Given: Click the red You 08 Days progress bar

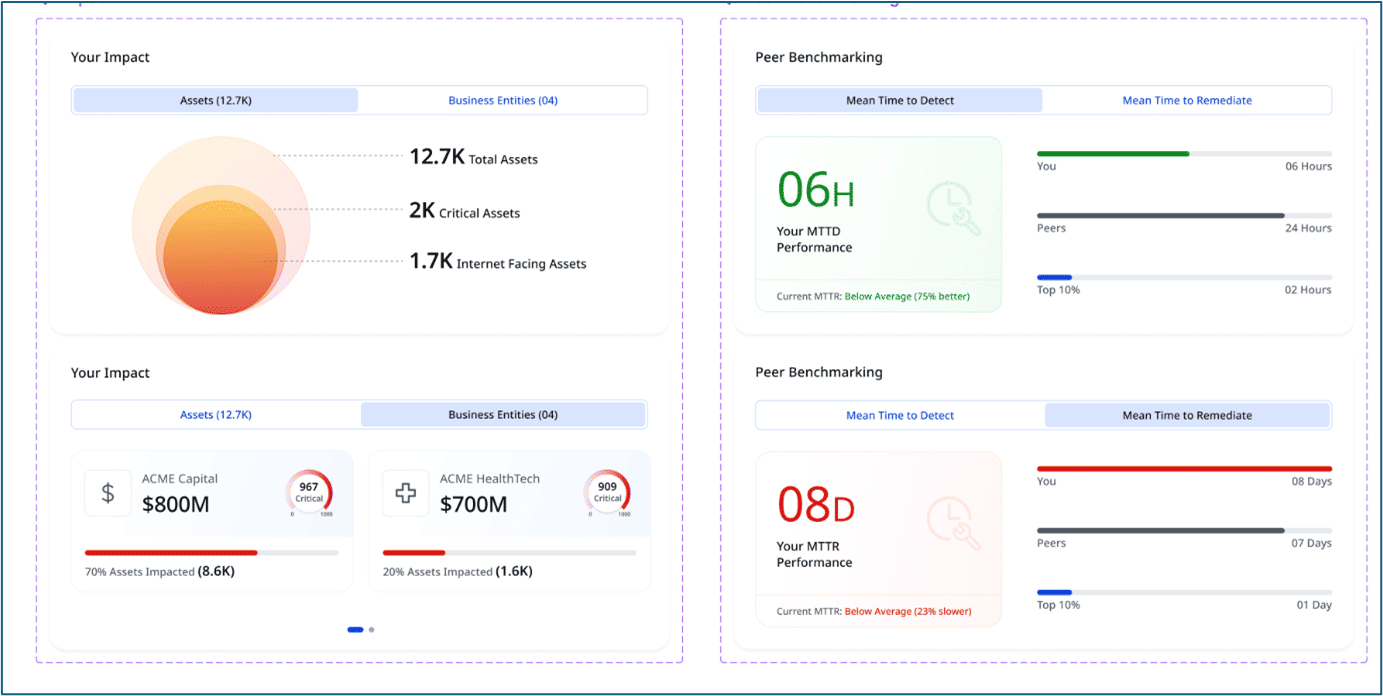Looking at the screenshot, I should (x=1184, y=468).
